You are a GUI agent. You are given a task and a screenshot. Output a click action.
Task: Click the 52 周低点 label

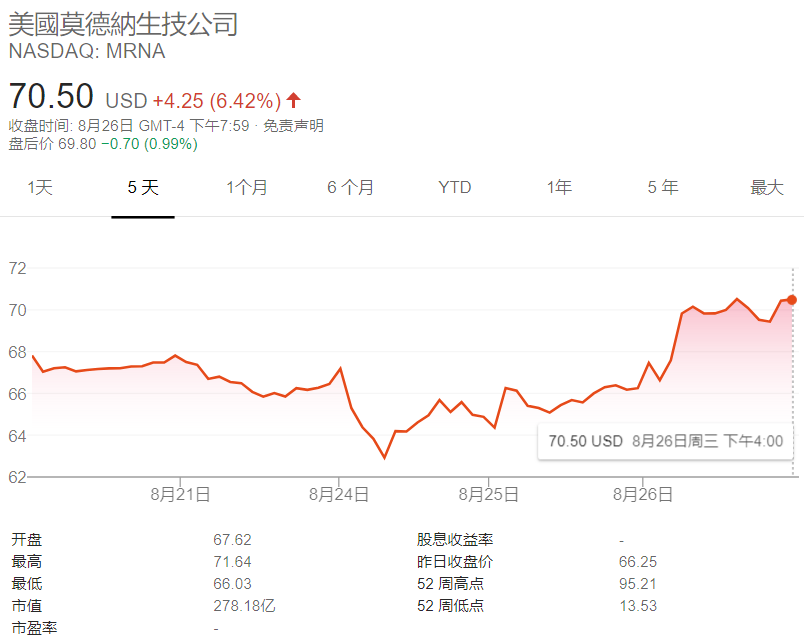click(x=450, y=606)
